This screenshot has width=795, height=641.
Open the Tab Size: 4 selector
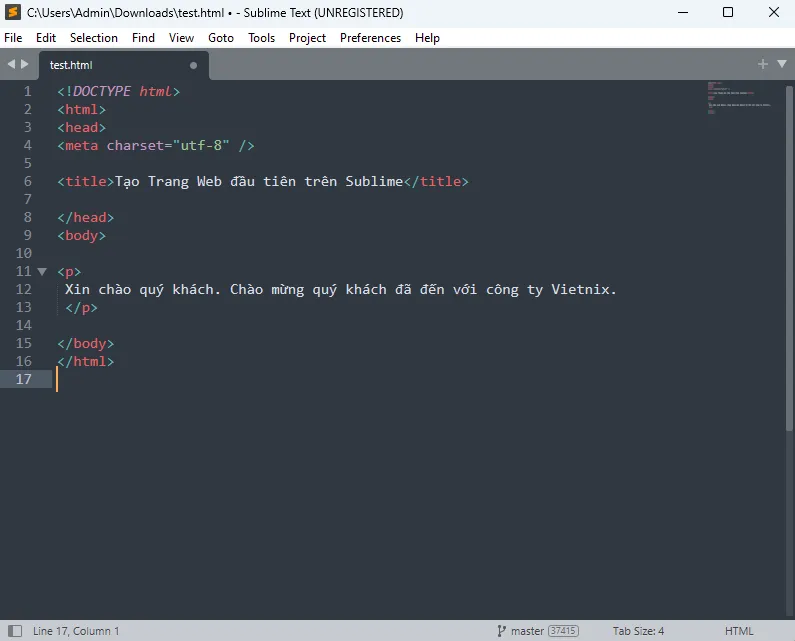638,631
